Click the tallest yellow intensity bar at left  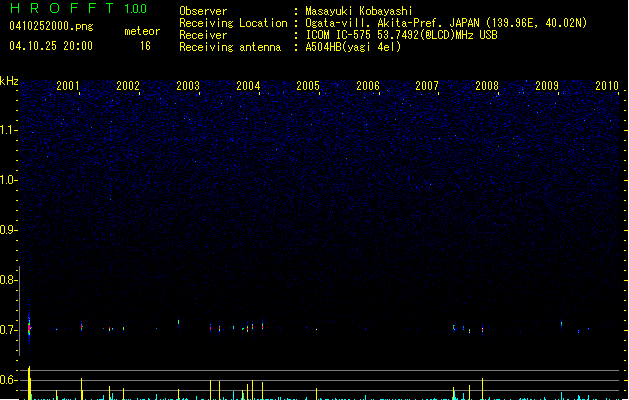(29, 383)
